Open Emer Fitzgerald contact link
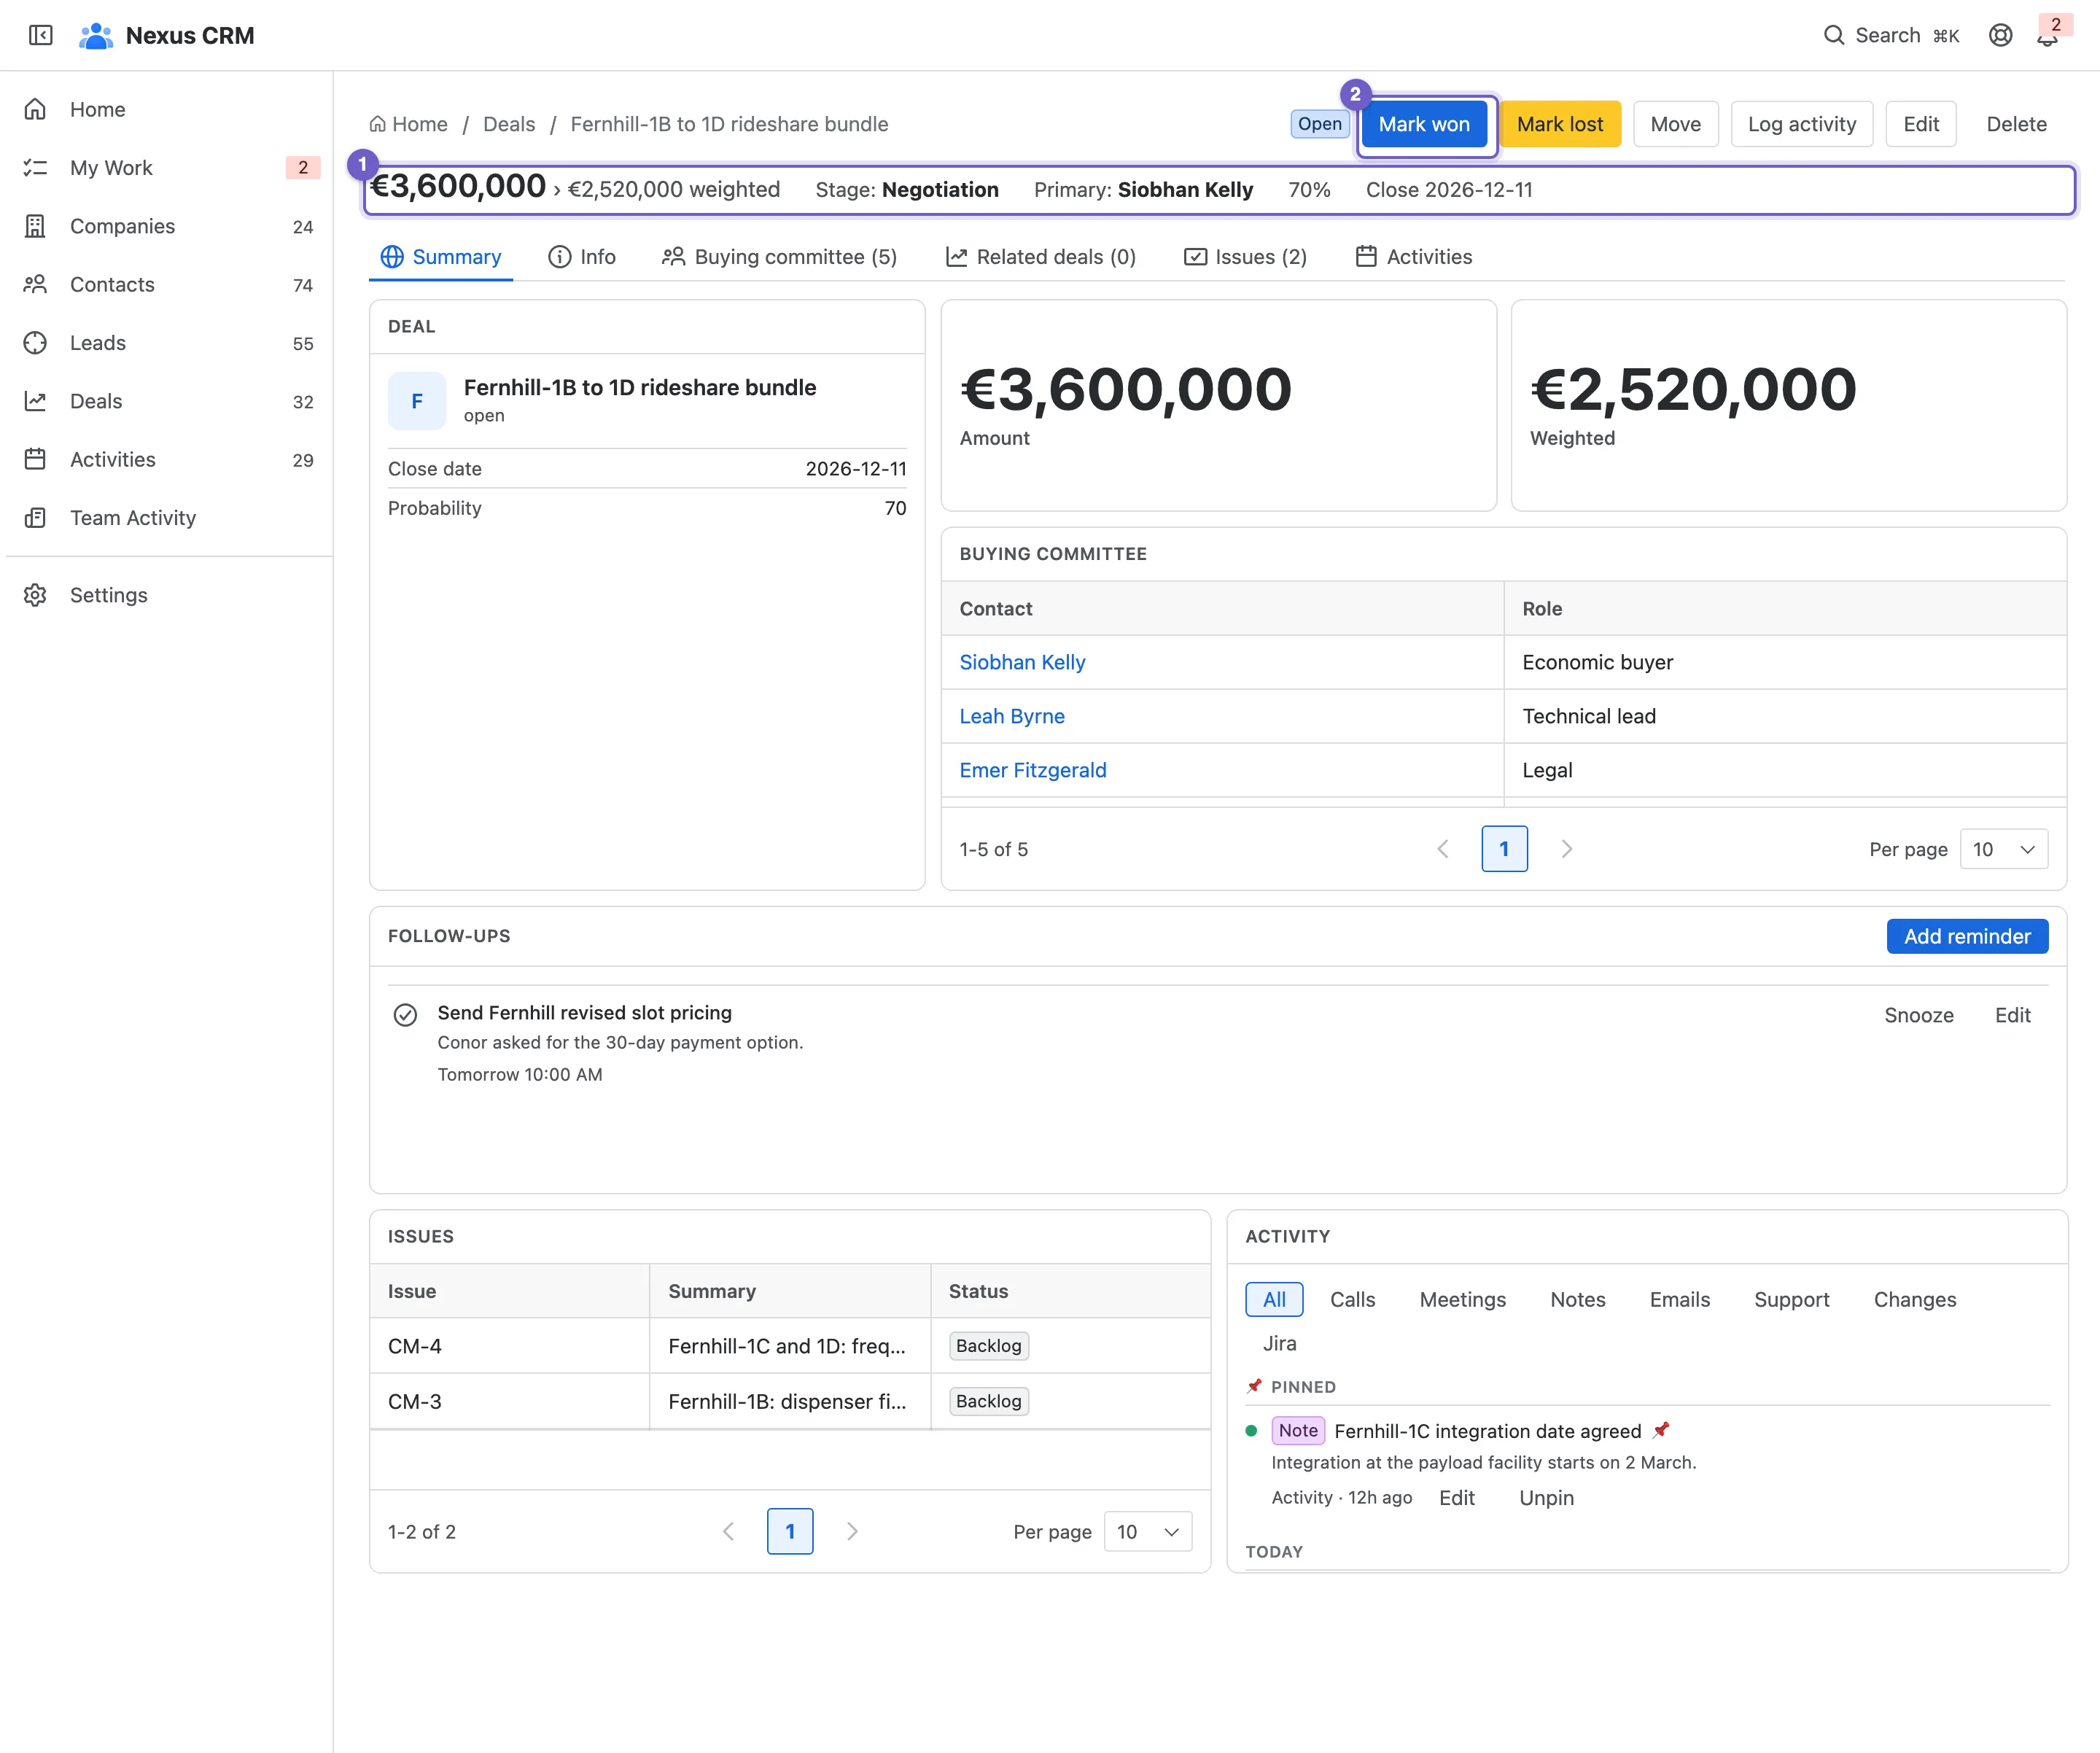2100x1753 pixels. (x=1033, y=770)
